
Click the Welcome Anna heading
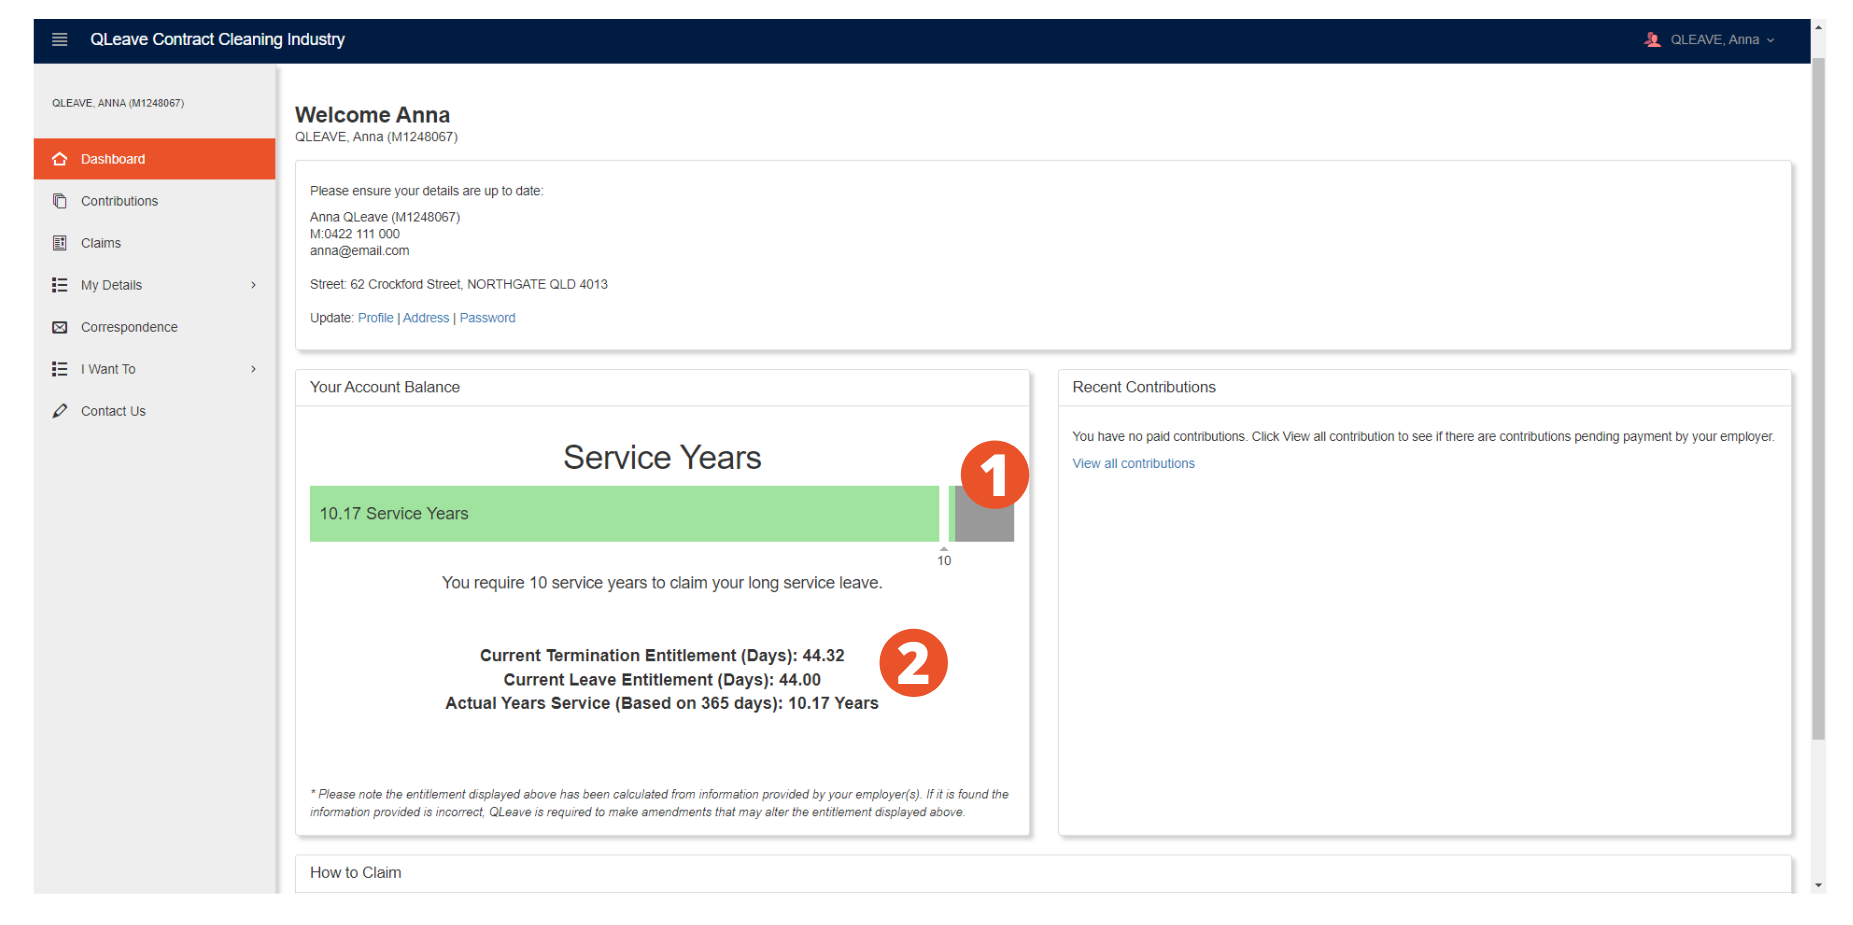pyautogui.click(x=373, y=115)
